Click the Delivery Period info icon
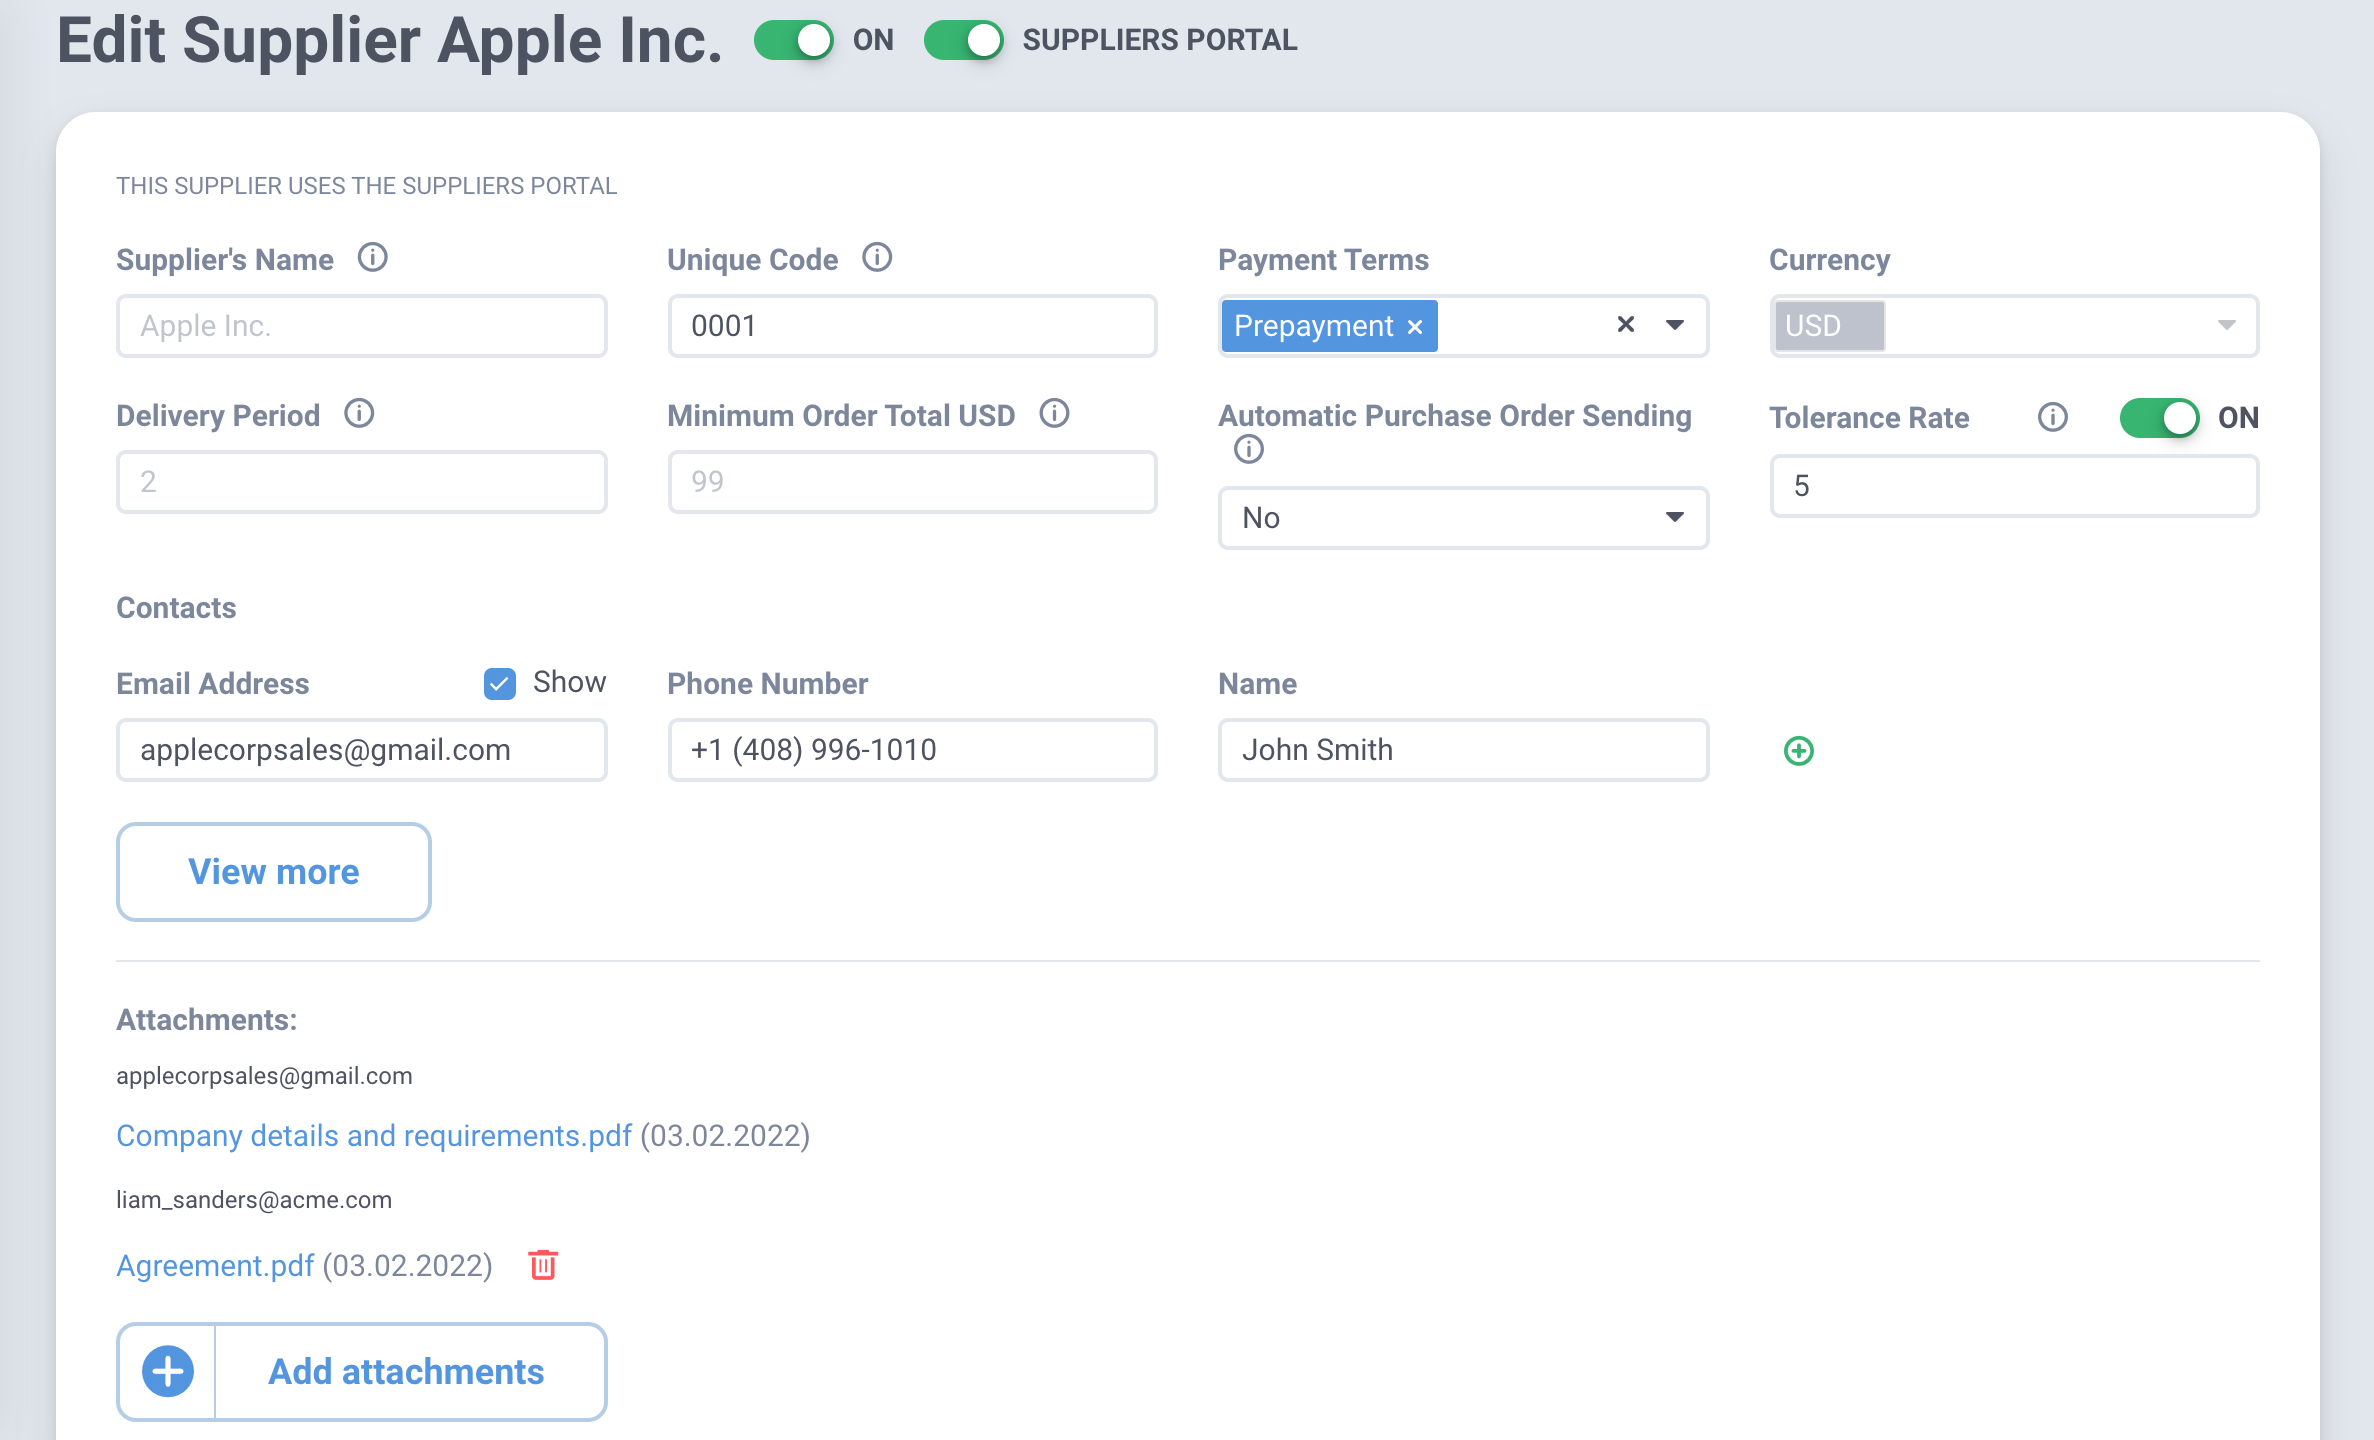 coord(359,414)
